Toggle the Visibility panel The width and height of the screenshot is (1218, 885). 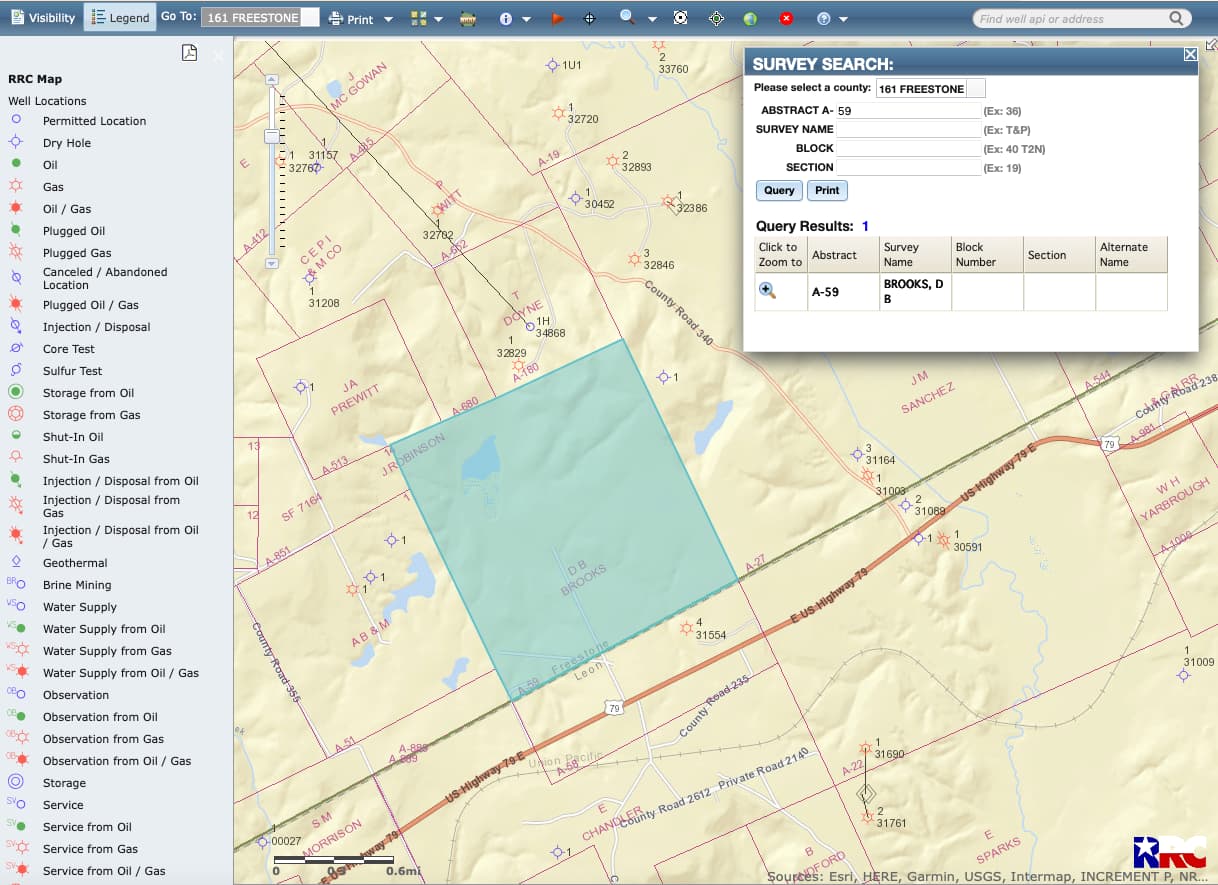pos(42,18)
